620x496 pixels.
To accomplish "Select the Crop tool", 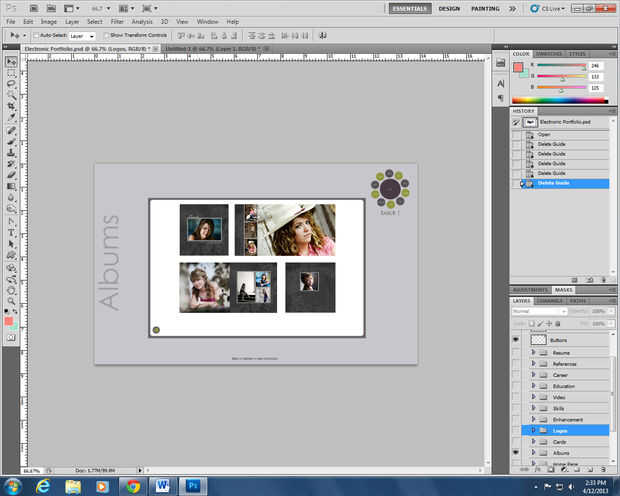I will tap(11, 108).
